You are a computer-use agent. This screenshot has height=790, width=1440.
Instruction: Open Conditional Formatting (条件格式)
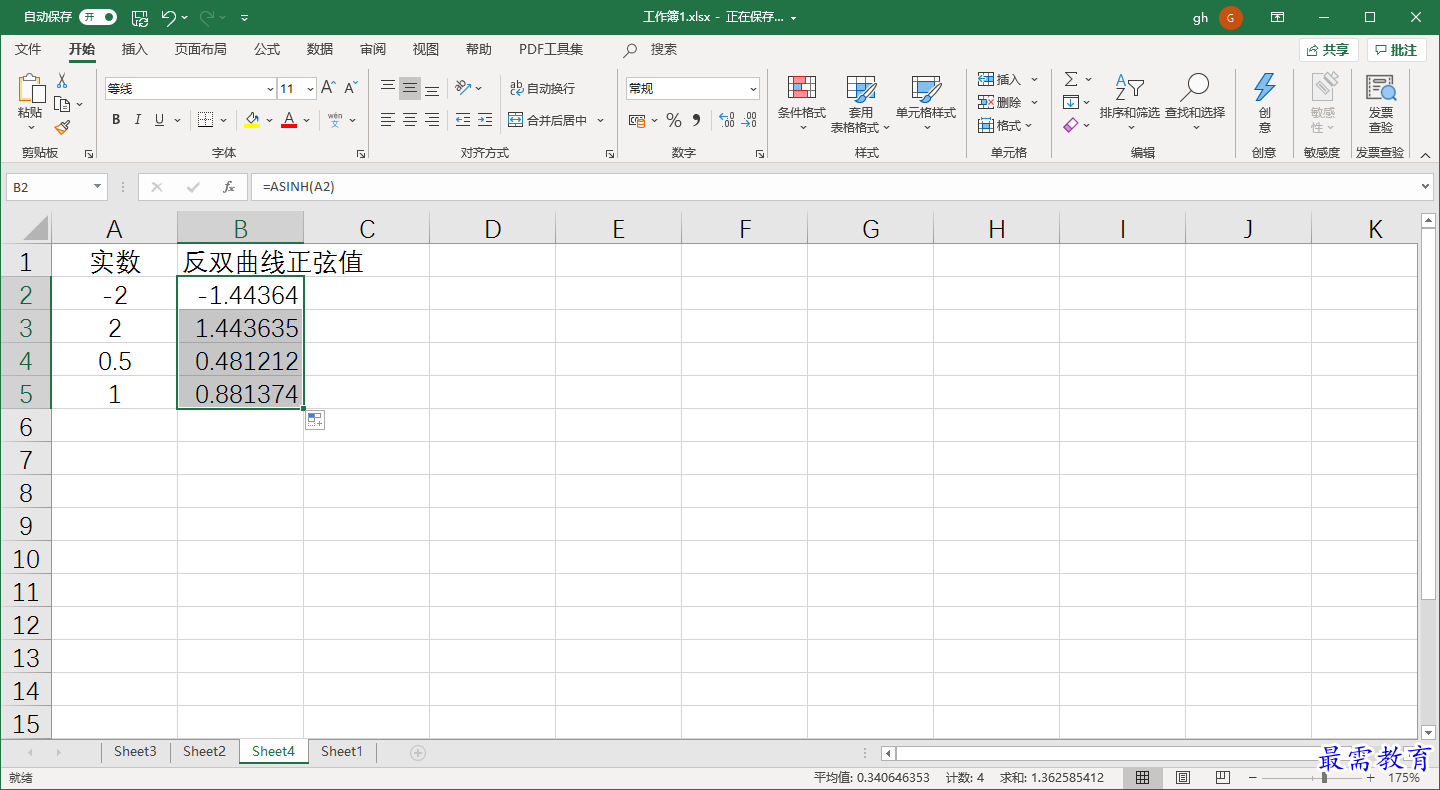coord(802,103)
